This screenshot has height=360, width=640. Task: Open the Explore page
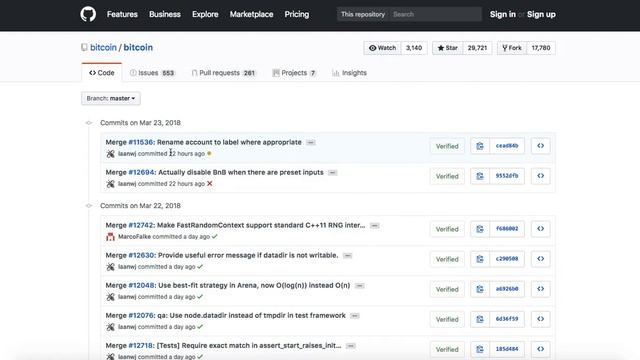pos(205,14)
